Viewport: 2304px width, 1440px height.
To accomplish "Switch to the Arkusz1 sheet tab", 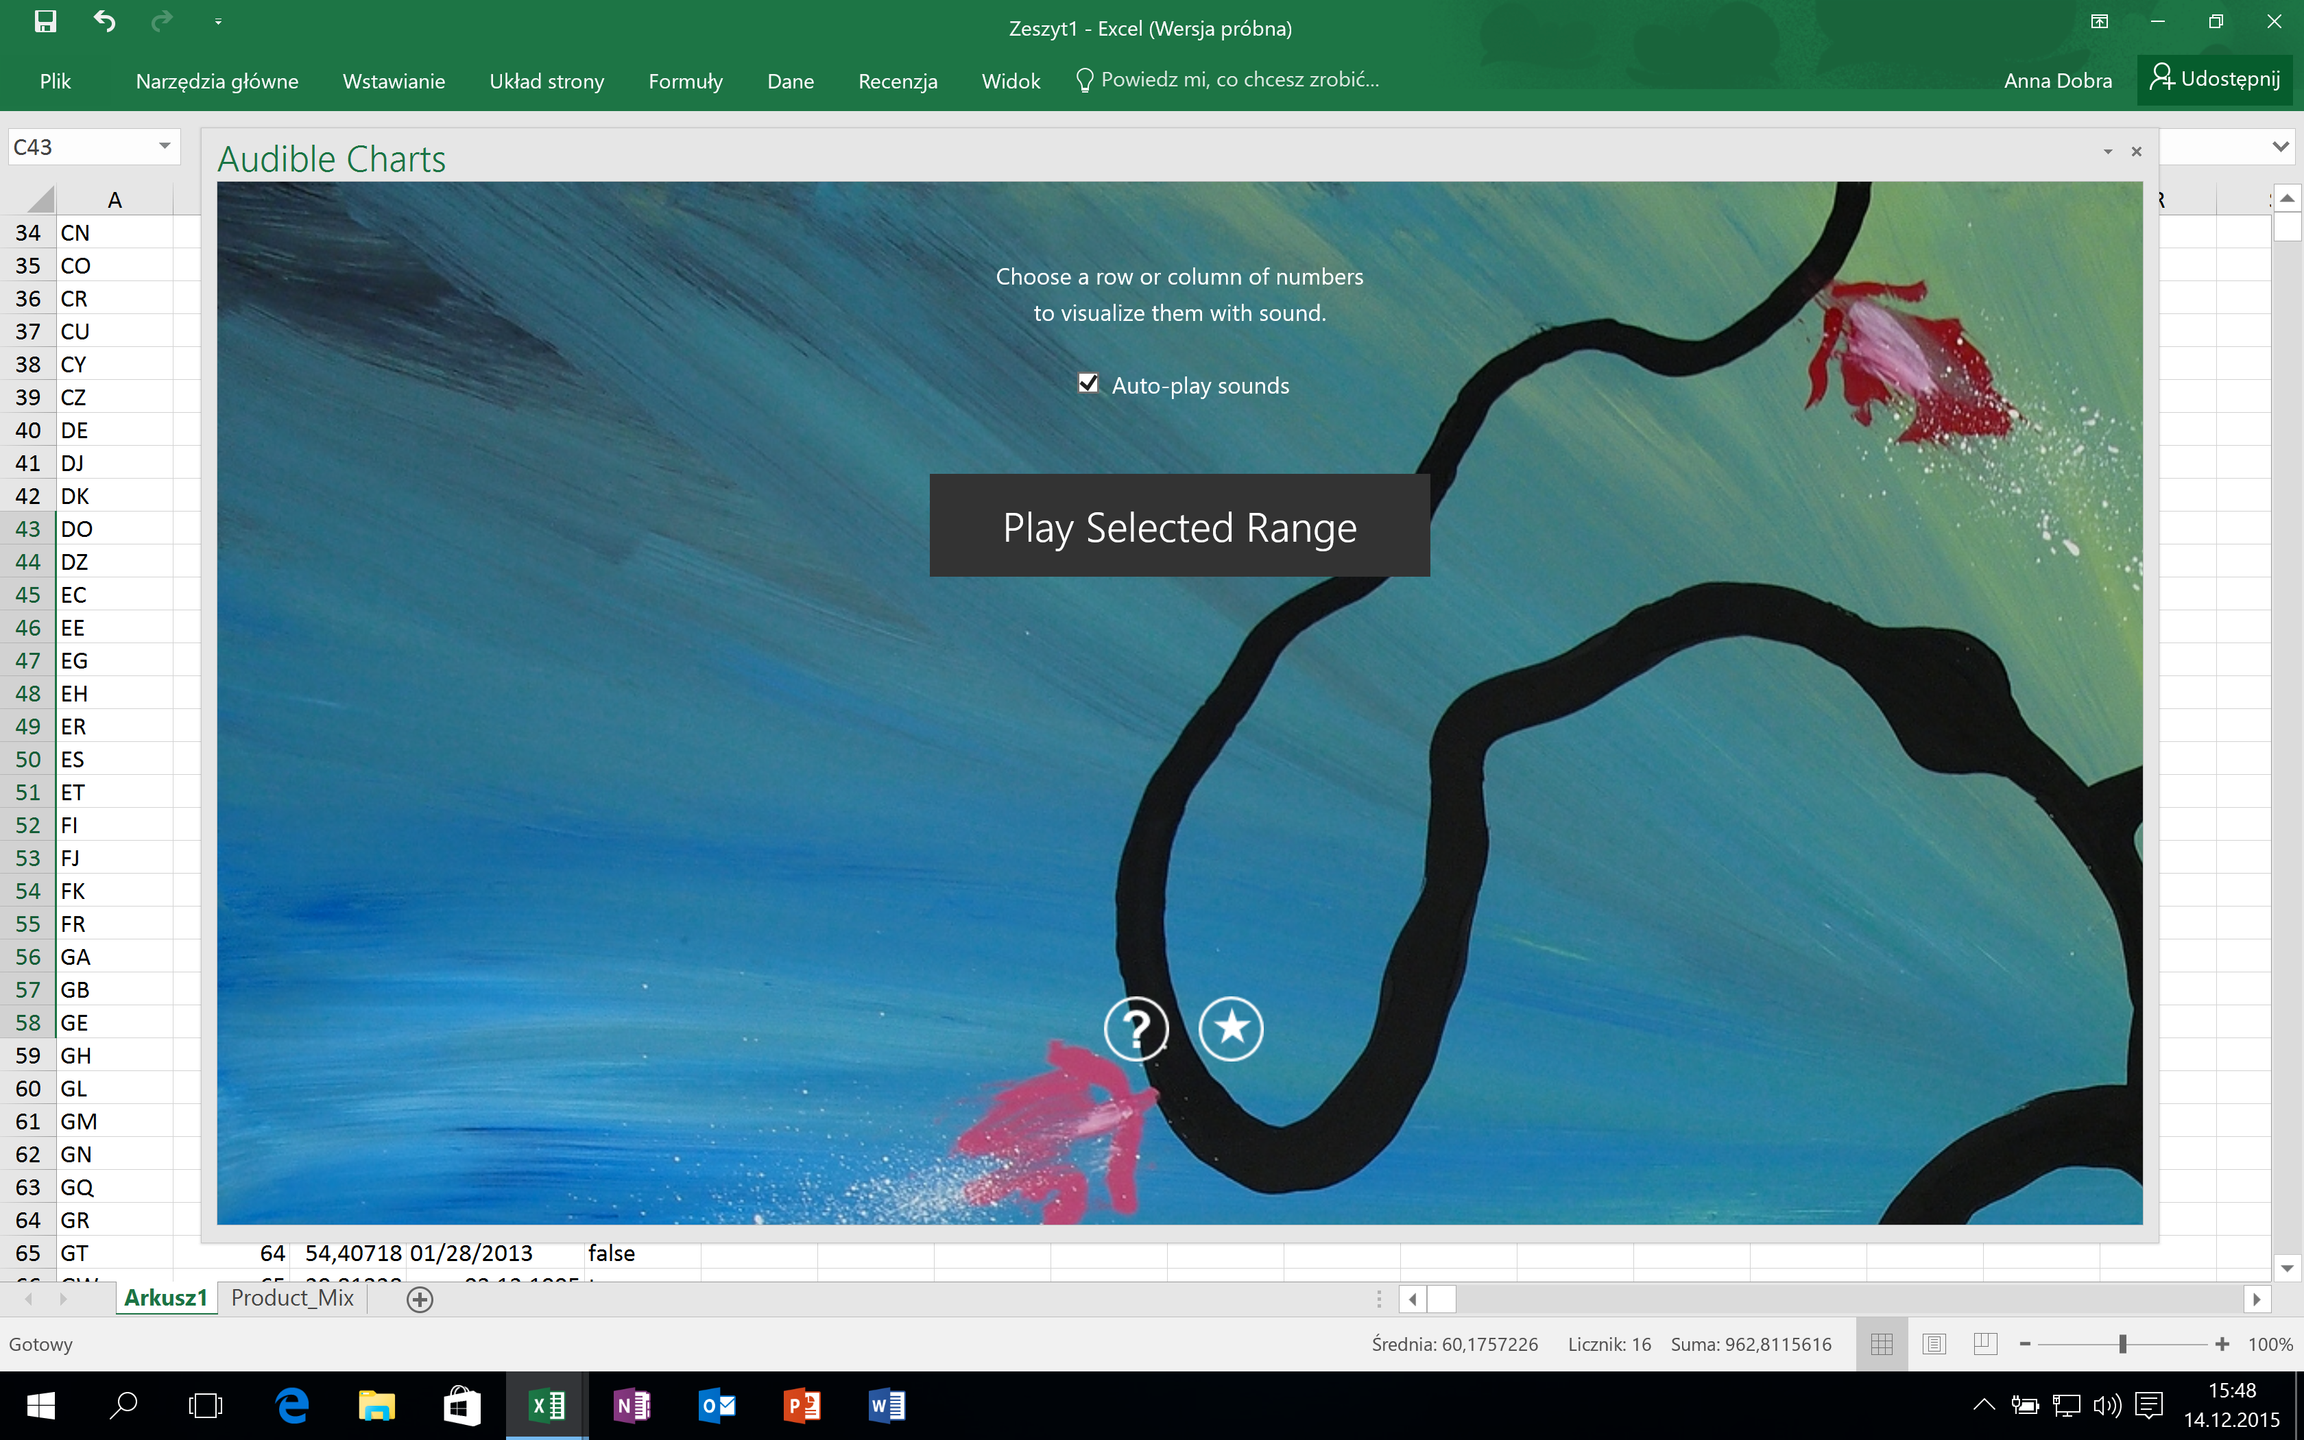I will (x=165, y=1298).
